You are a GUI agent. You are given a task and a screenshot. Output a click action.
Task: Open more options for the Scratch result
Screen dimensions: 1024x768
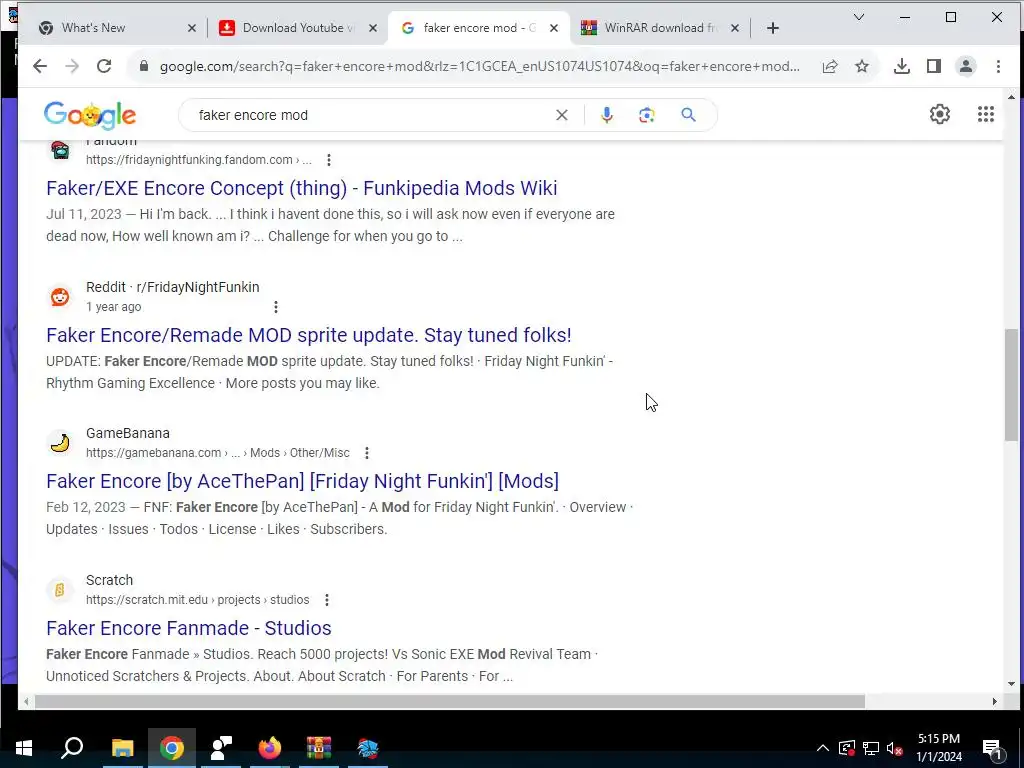(327, 600)
